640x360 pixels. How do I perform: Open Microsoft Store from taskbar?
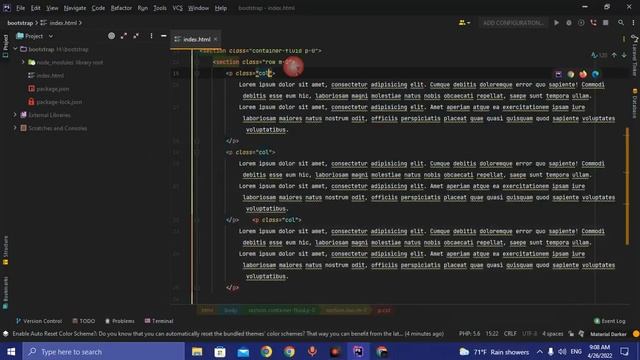point(220,351)
